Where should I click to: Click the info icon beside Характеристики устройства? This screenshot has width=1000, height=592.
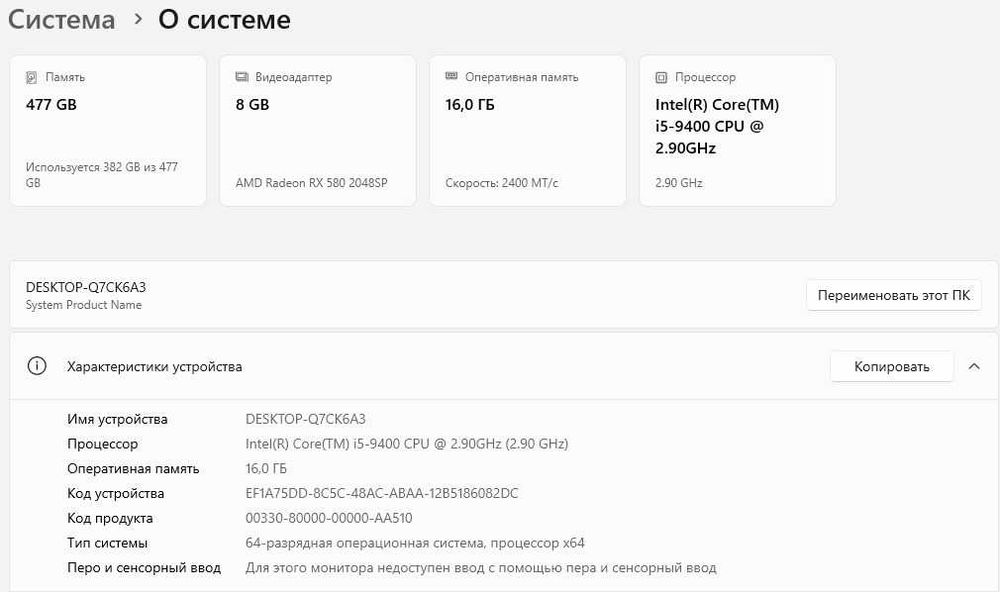pos(37,366)
